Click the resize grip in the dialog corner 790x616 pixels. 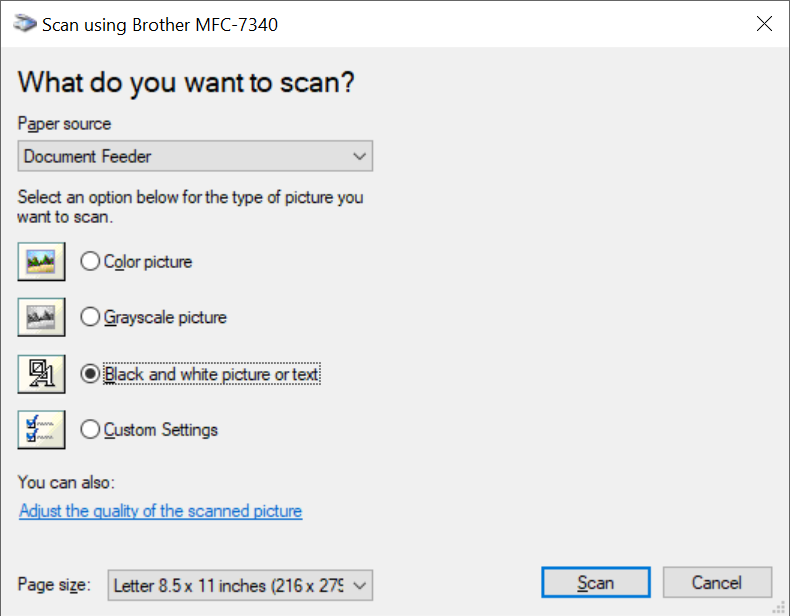click(x=779, y=606)
